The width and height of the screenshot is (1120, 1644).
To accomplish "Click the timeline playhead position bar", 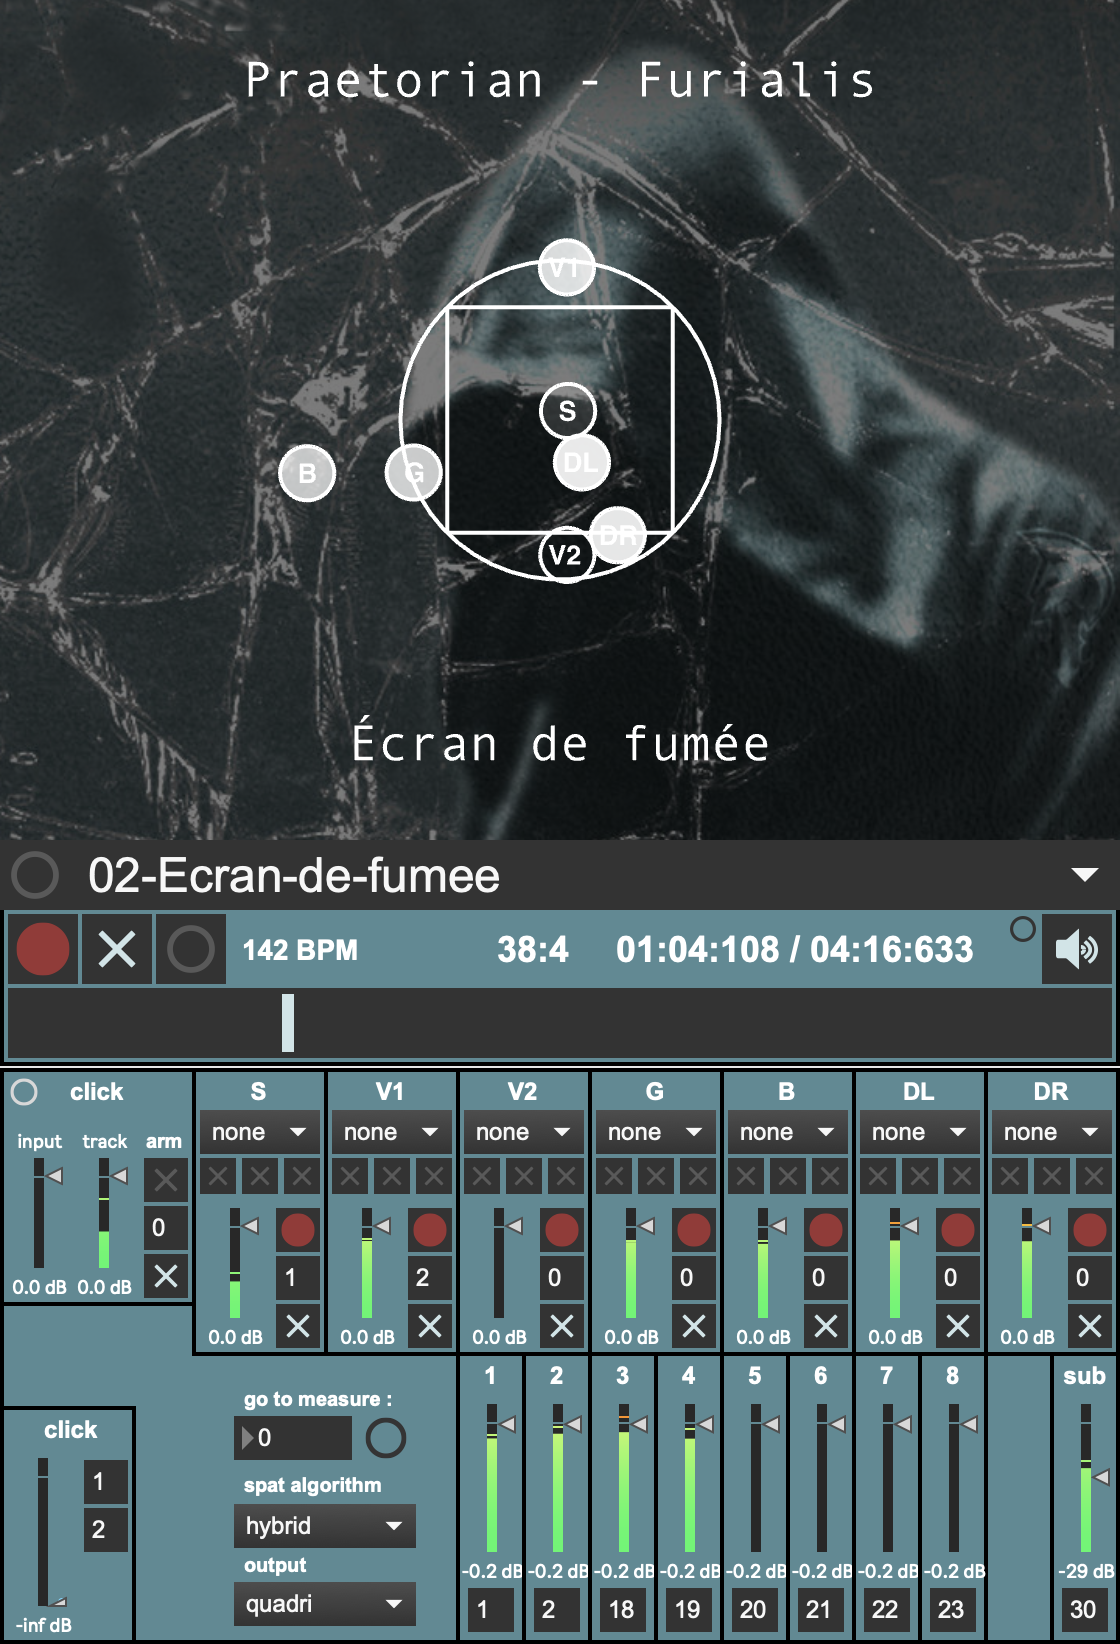I will click(288, 1022).
